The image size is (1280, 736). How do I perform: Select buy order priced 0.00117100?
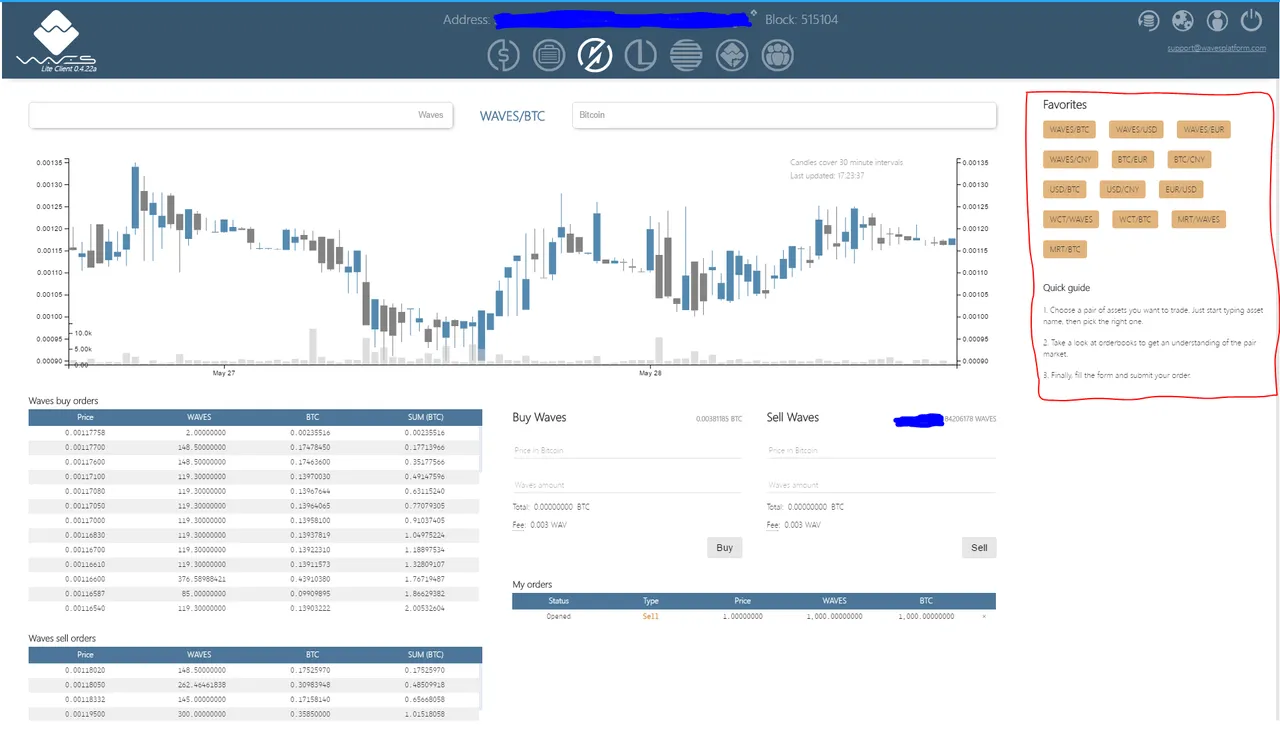pos(255,477)
